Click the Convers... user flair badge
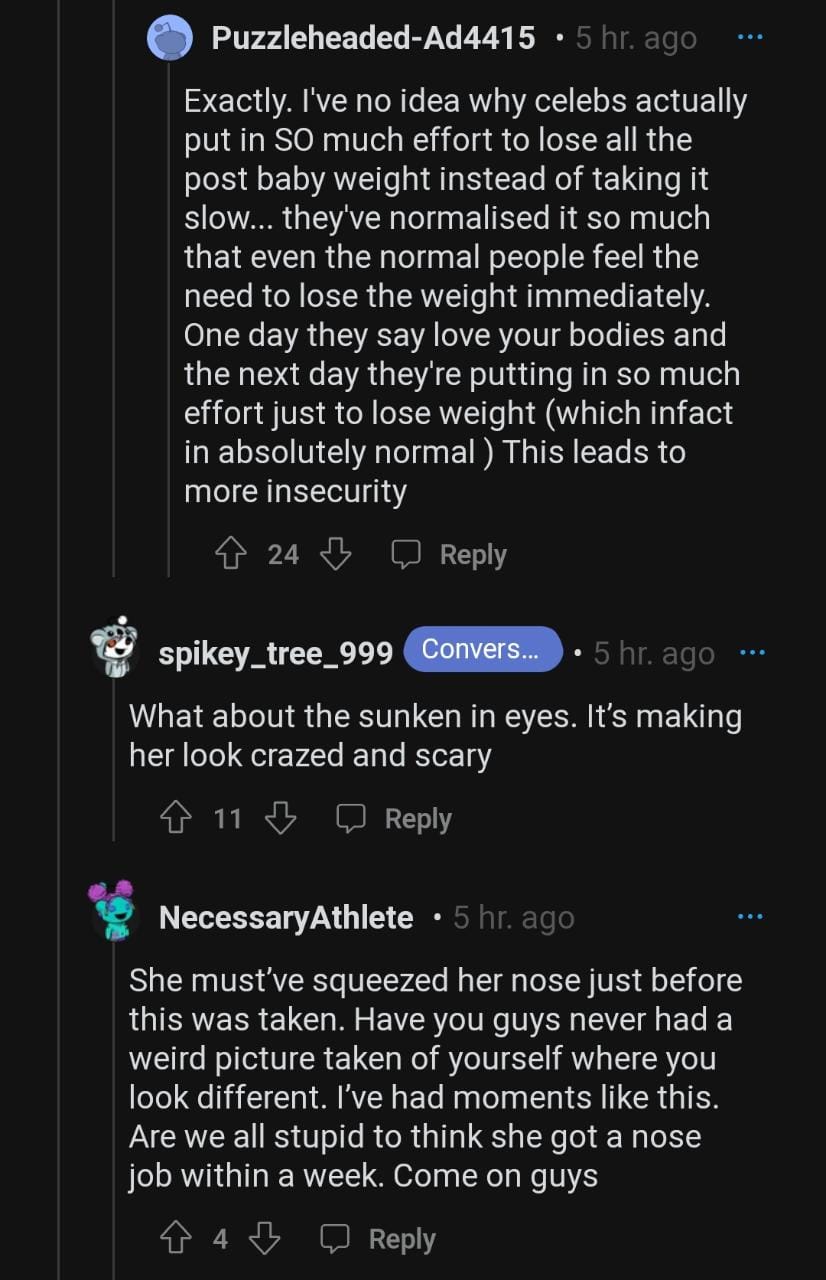Screen dimensions: 826x1280 [x=482, y=649]
